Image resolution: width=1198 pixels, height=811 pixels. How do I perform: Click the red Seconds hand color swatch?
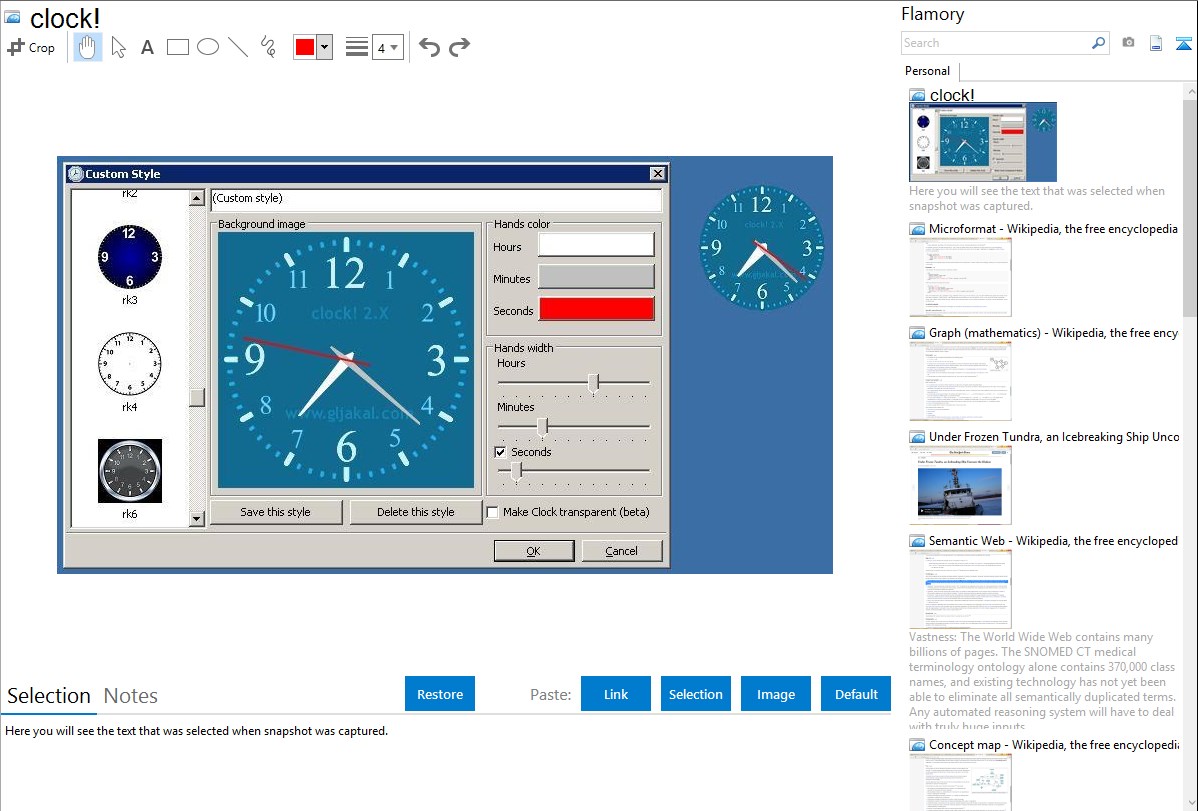[596, 309]
